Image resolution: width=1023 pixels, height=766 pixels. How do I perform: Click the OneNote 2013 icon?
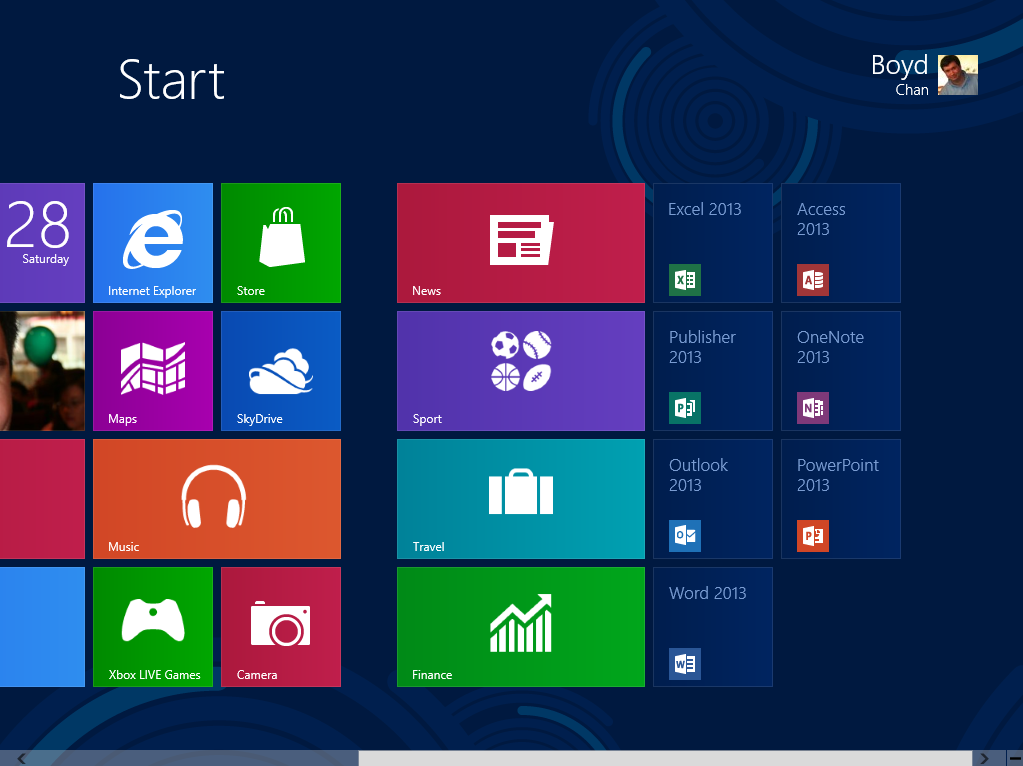click(813, 408)
